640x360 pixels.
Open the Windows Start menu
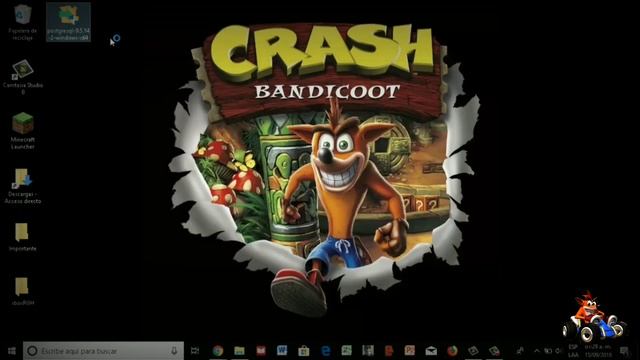point(11,351)
